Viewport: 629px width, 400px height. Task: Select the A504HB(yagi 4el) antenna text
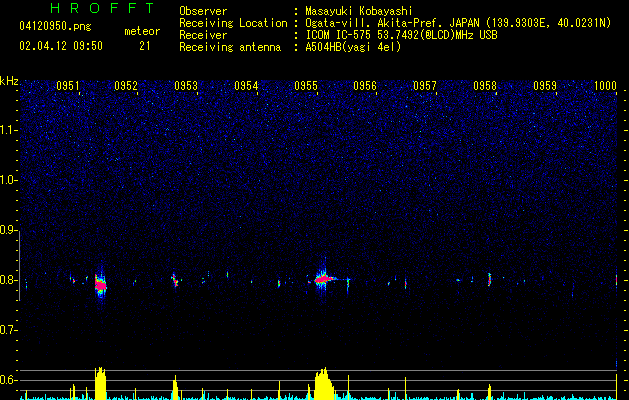[353, 47]
